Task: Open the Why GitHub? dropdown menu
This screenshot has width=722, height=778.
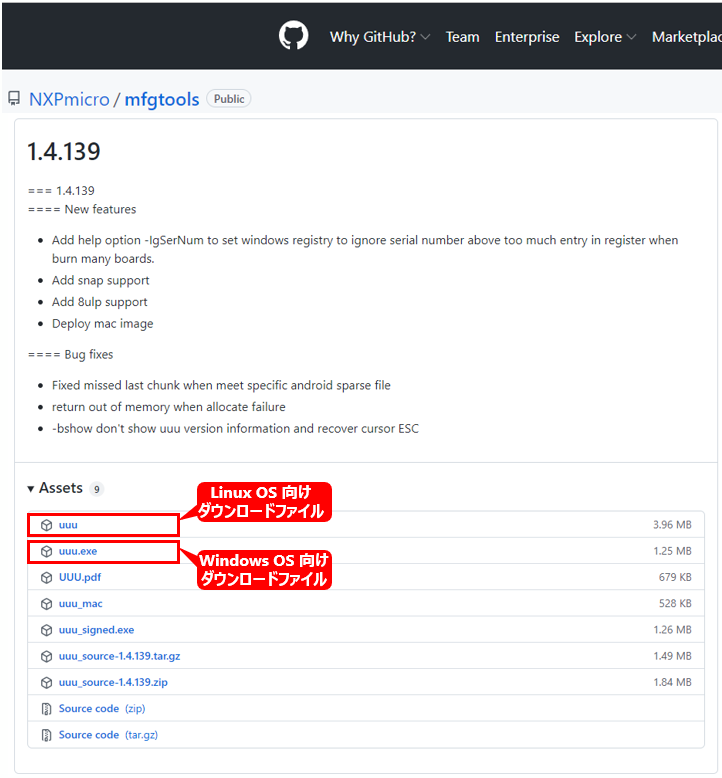Action: tap(379, 37)
